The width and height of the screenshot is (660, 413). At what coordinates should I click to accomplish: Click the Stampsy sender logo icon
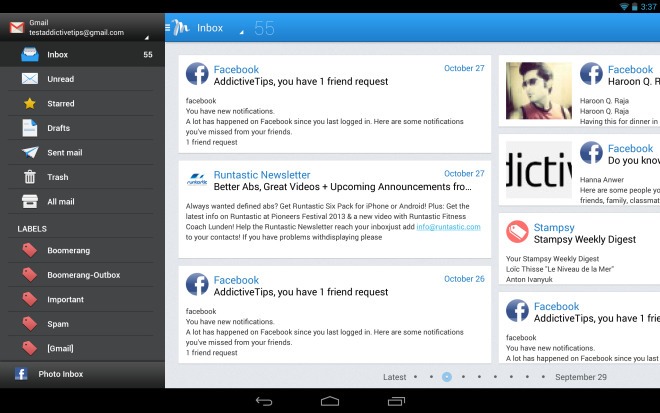pos(517,232)
